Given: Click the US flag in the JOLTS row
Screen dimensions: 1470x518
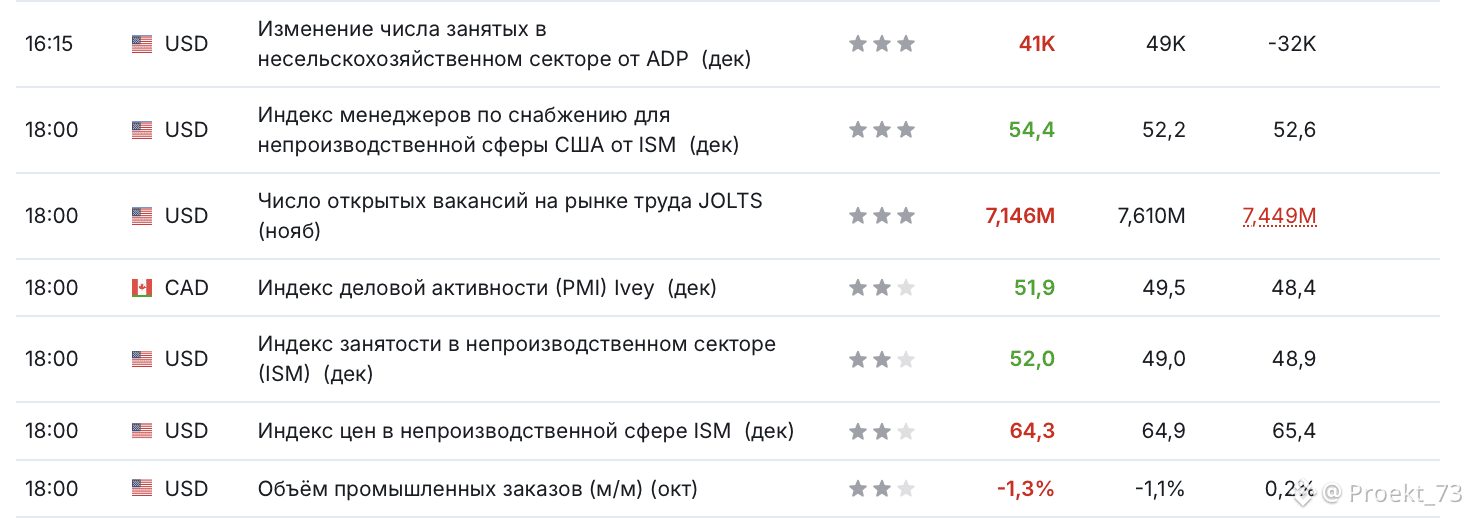Looking at the screenshot, I should [x=141, y=216].
